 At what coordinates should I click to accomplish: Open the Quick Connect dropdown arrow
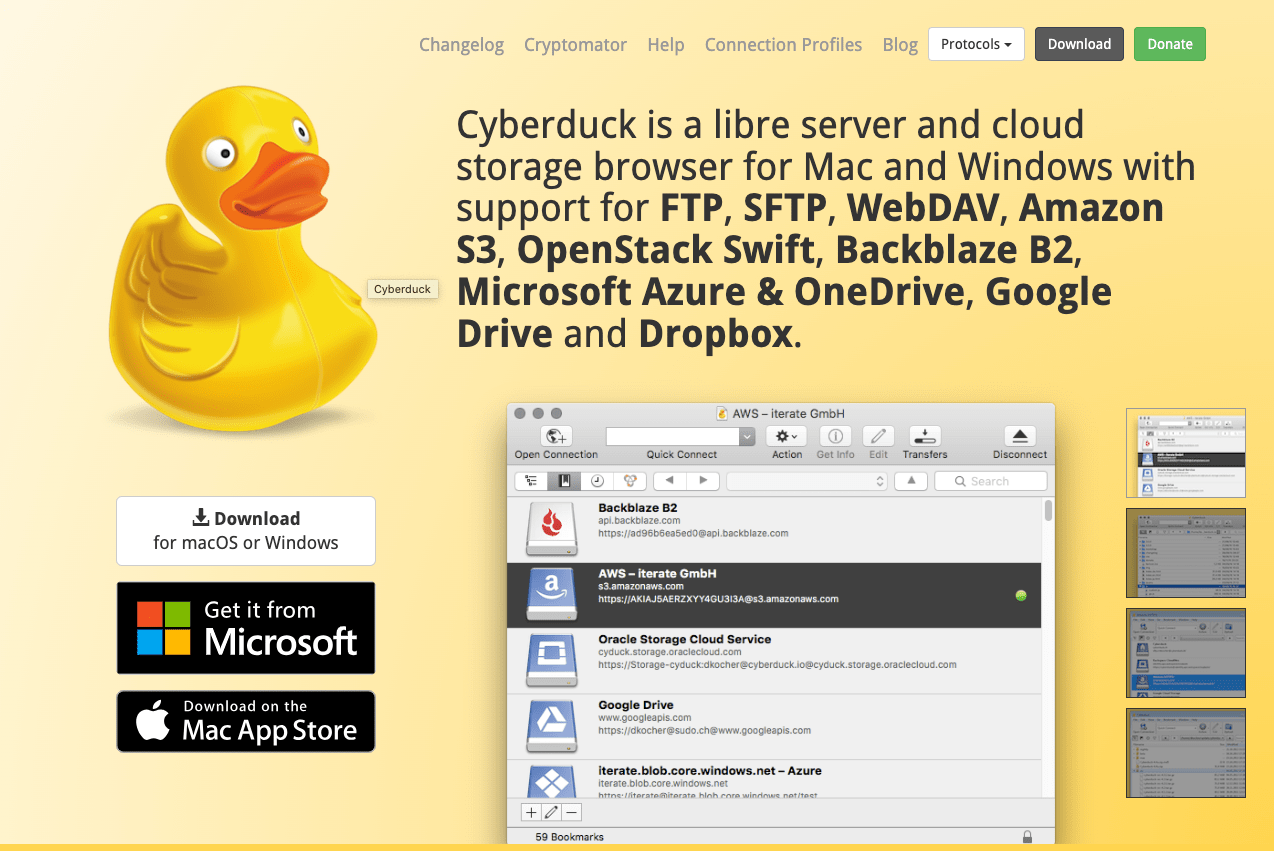coord(747,436)
